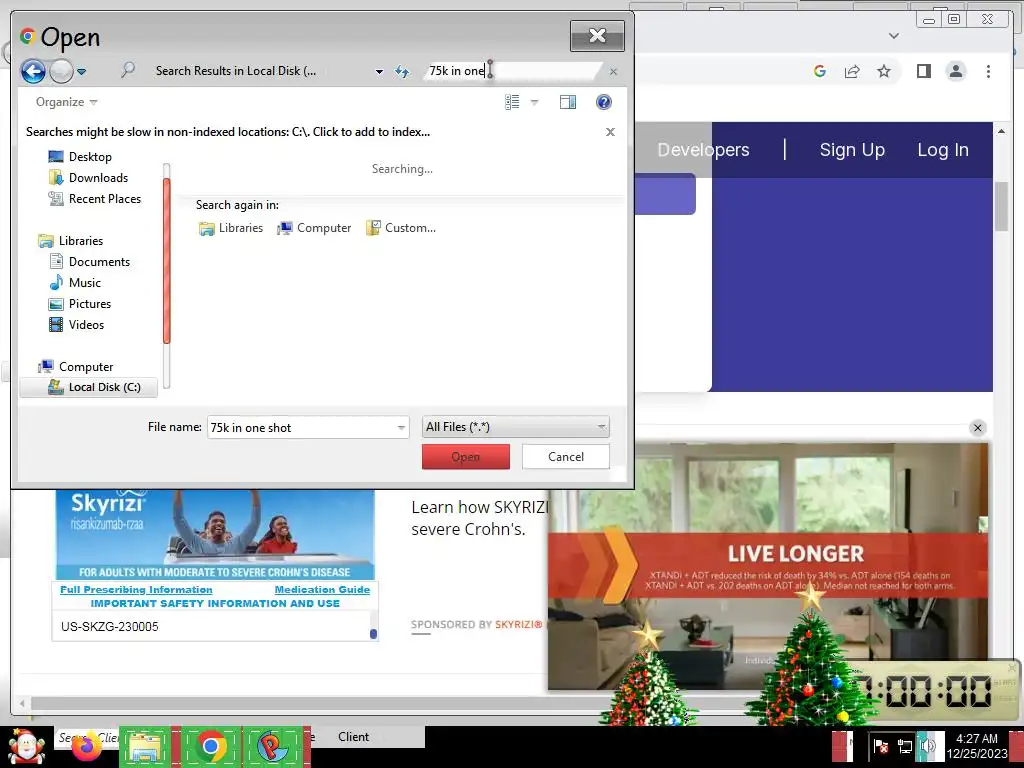1024x768 pixels.
Task: Open Chrome three-dot menu
Action: point(988,71)
